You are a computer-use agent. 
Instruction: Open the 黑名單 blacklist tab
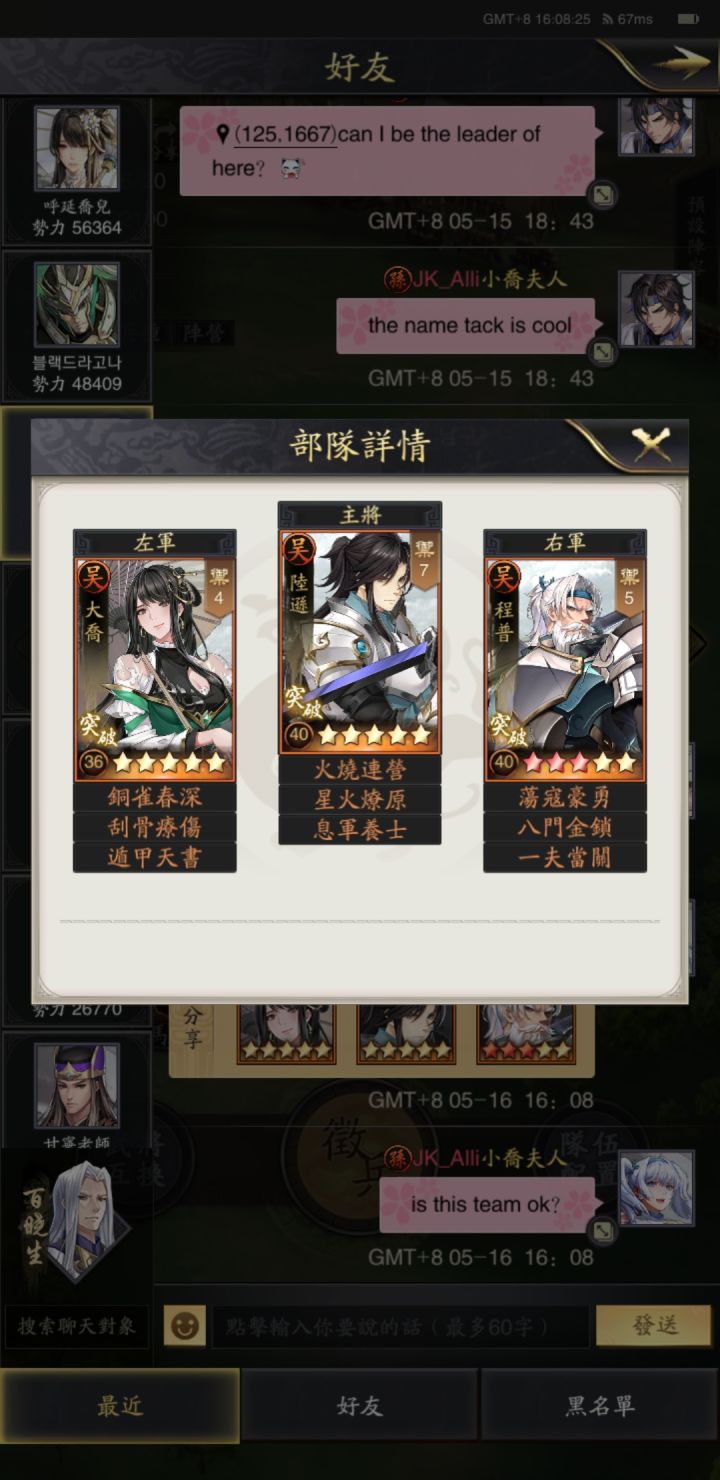click(600, 1405)
